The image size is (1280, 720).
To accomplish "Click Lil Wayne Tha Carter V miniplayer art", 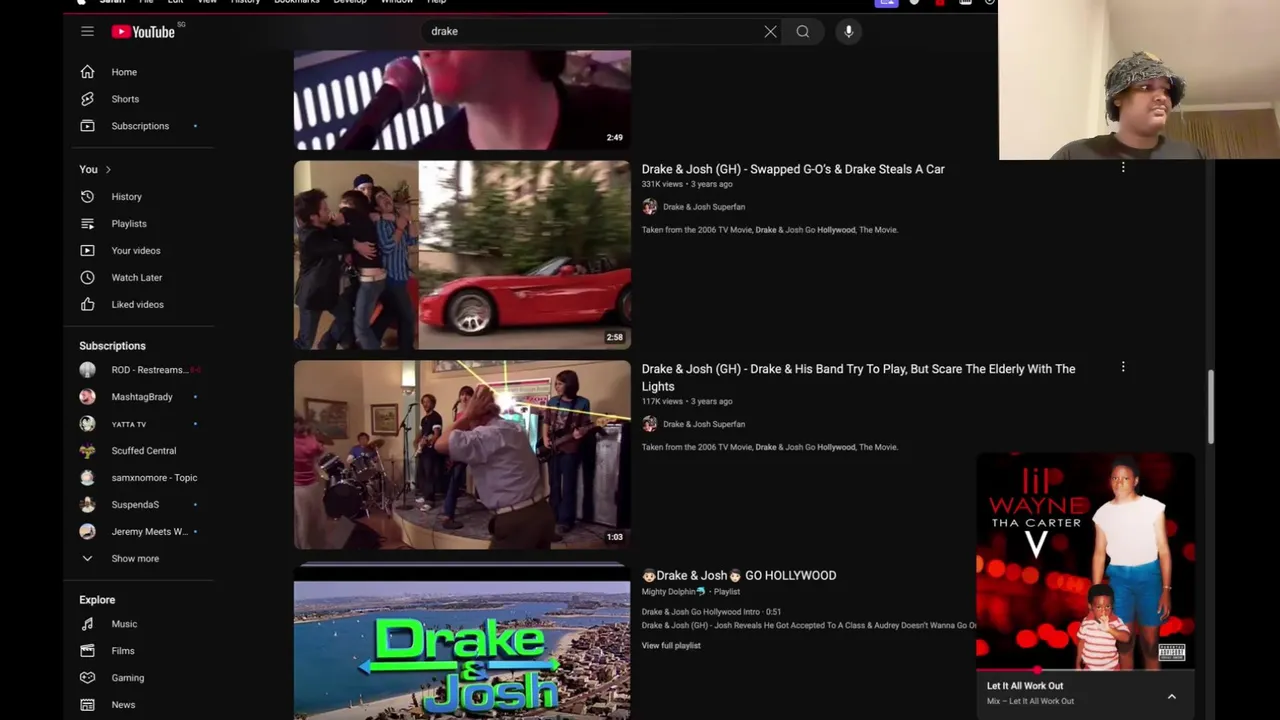I will [x=1085, y=561].
